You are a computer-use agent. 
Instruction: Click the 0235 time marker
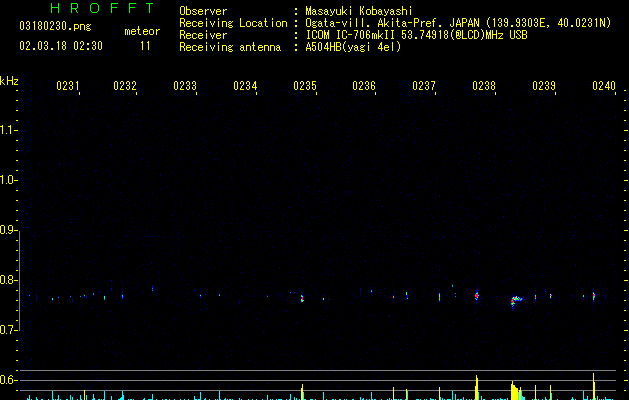tap(305, 86)
